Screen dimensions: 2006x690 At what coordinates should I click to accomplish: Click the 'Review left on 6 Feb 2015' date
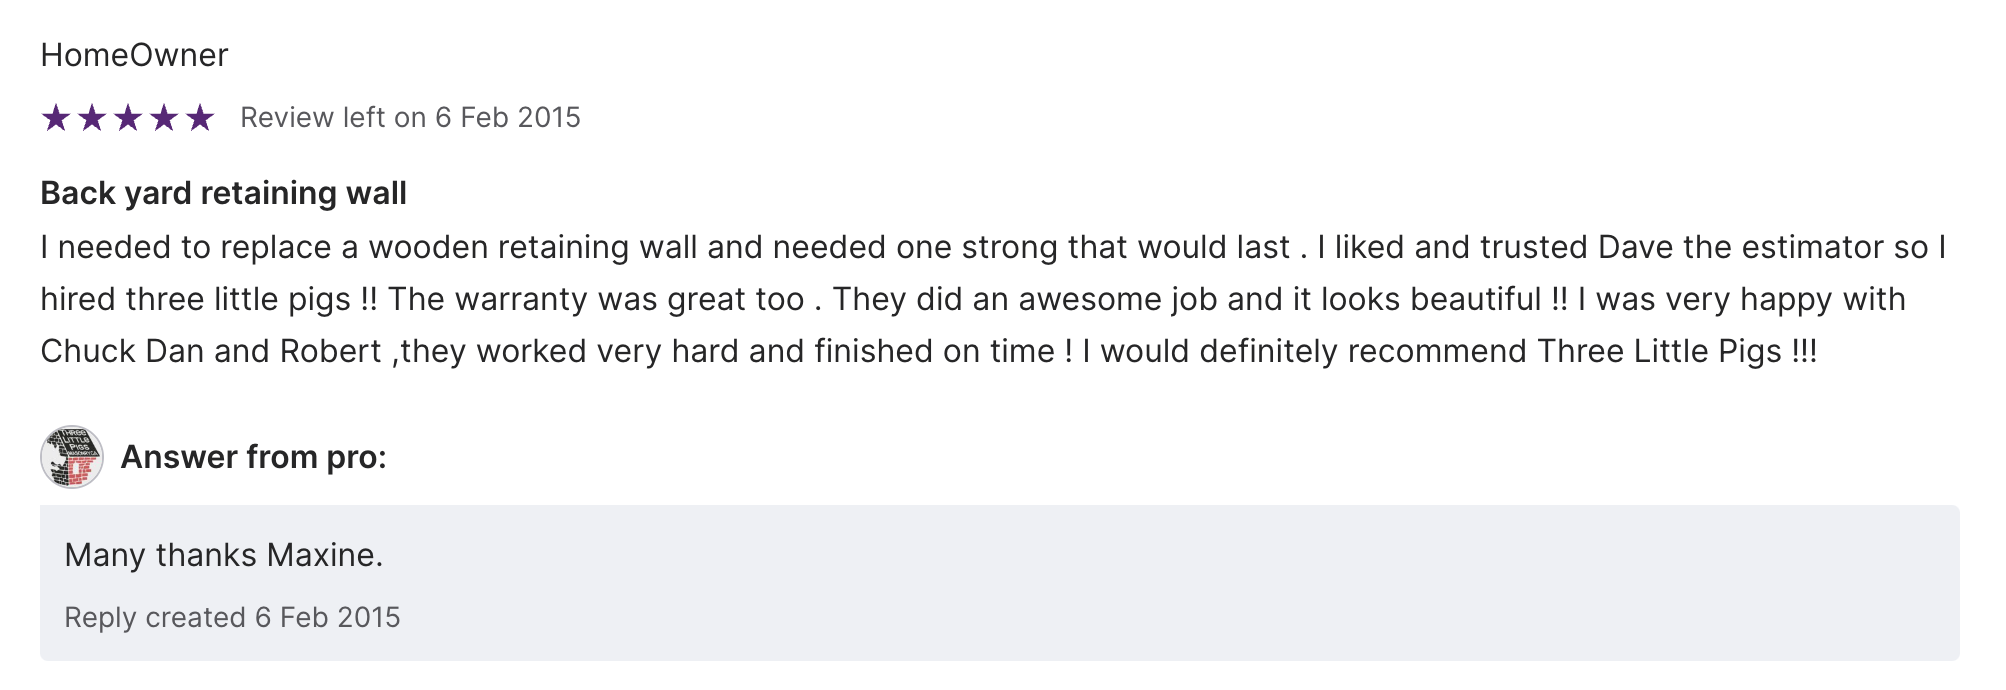click(410, 118)
